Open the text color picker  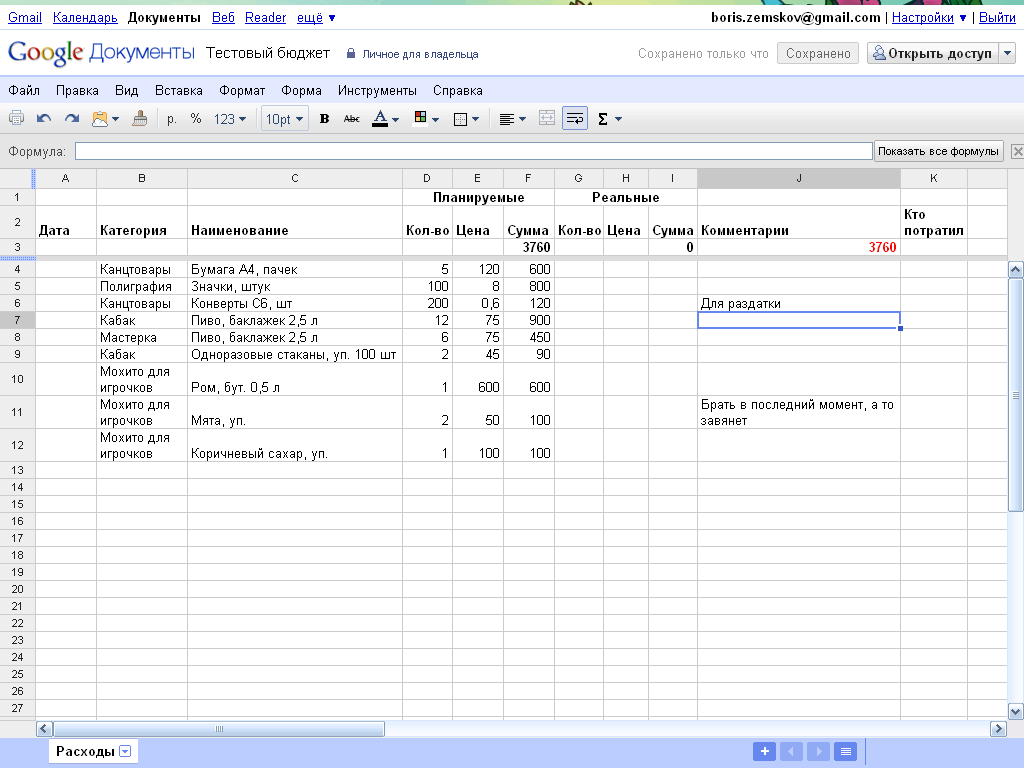pos(385,119)
